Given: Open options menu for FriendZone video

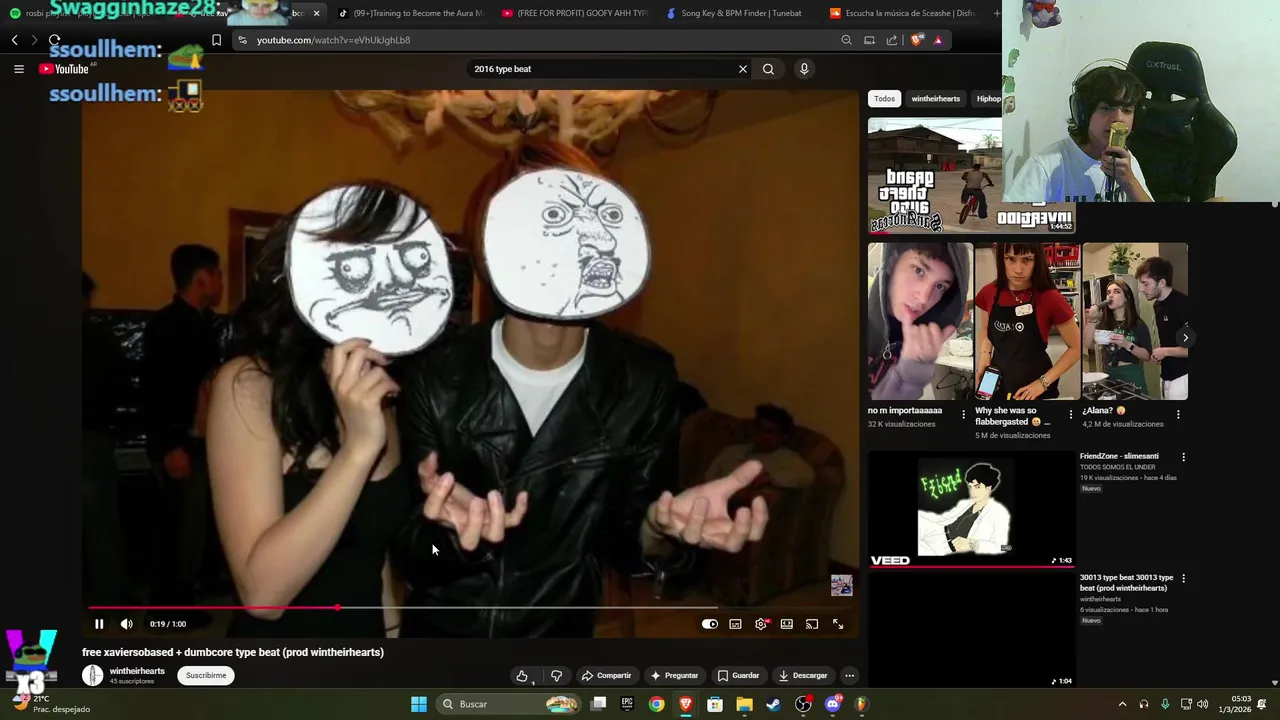Looking at the screenshot, I should coord(1183,457).
